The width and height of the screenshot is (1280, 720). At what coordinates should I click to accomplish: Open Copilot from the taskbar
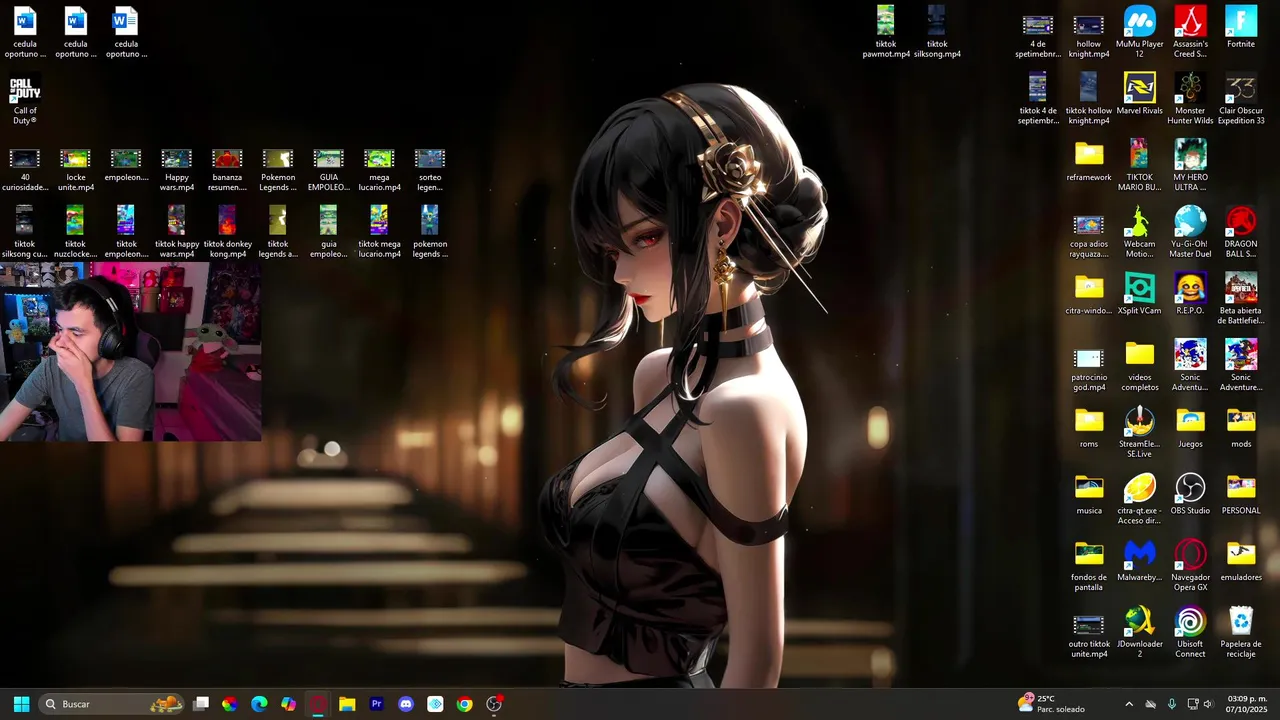click(289, 704)
